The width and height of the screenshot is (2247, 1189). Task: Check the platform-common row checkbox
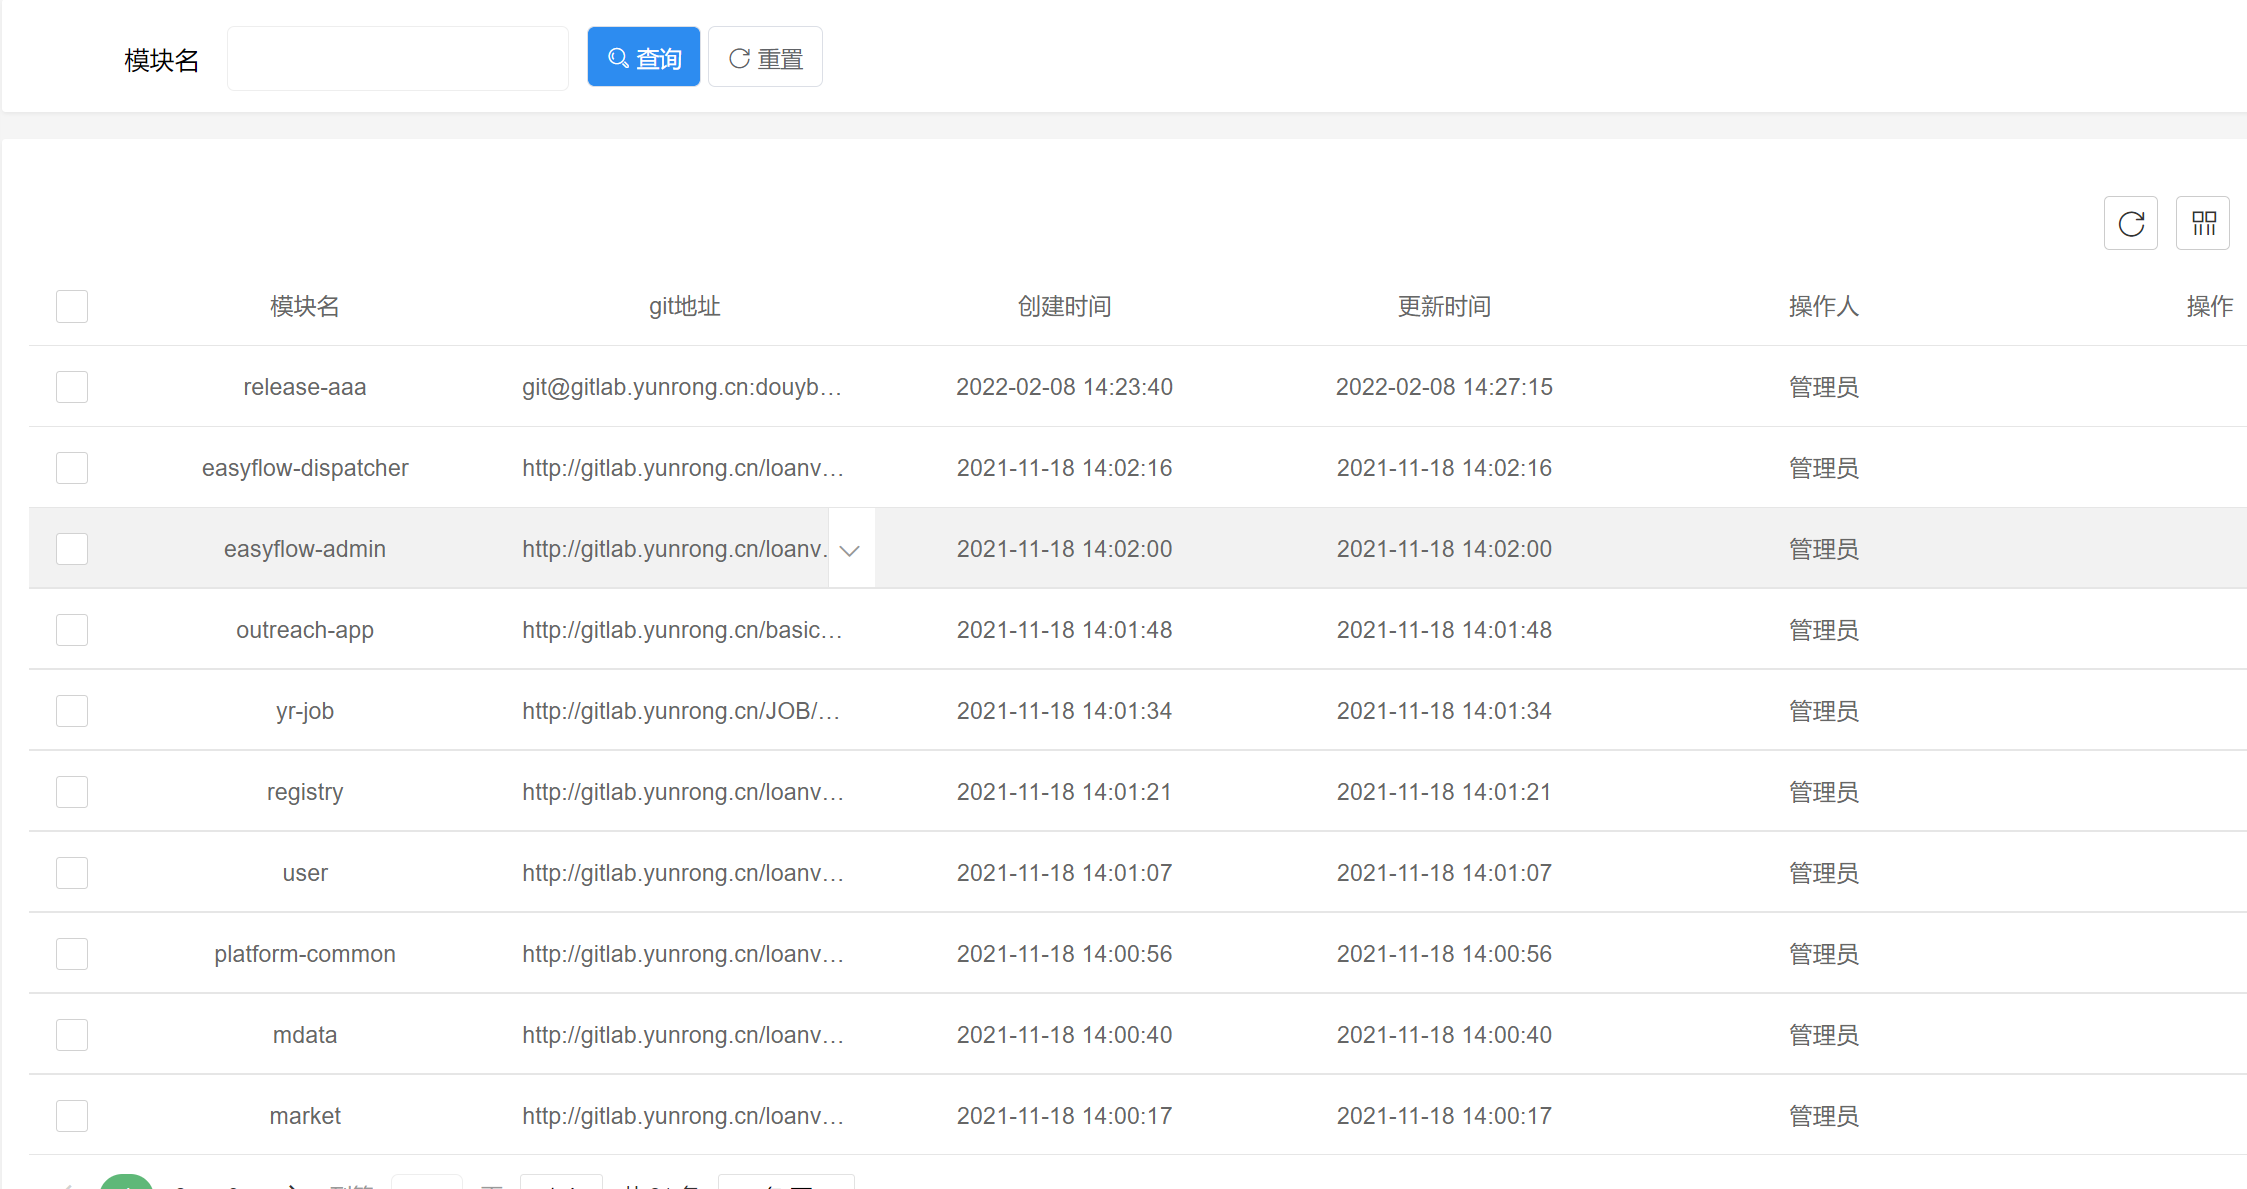click(x=72, y=954)
